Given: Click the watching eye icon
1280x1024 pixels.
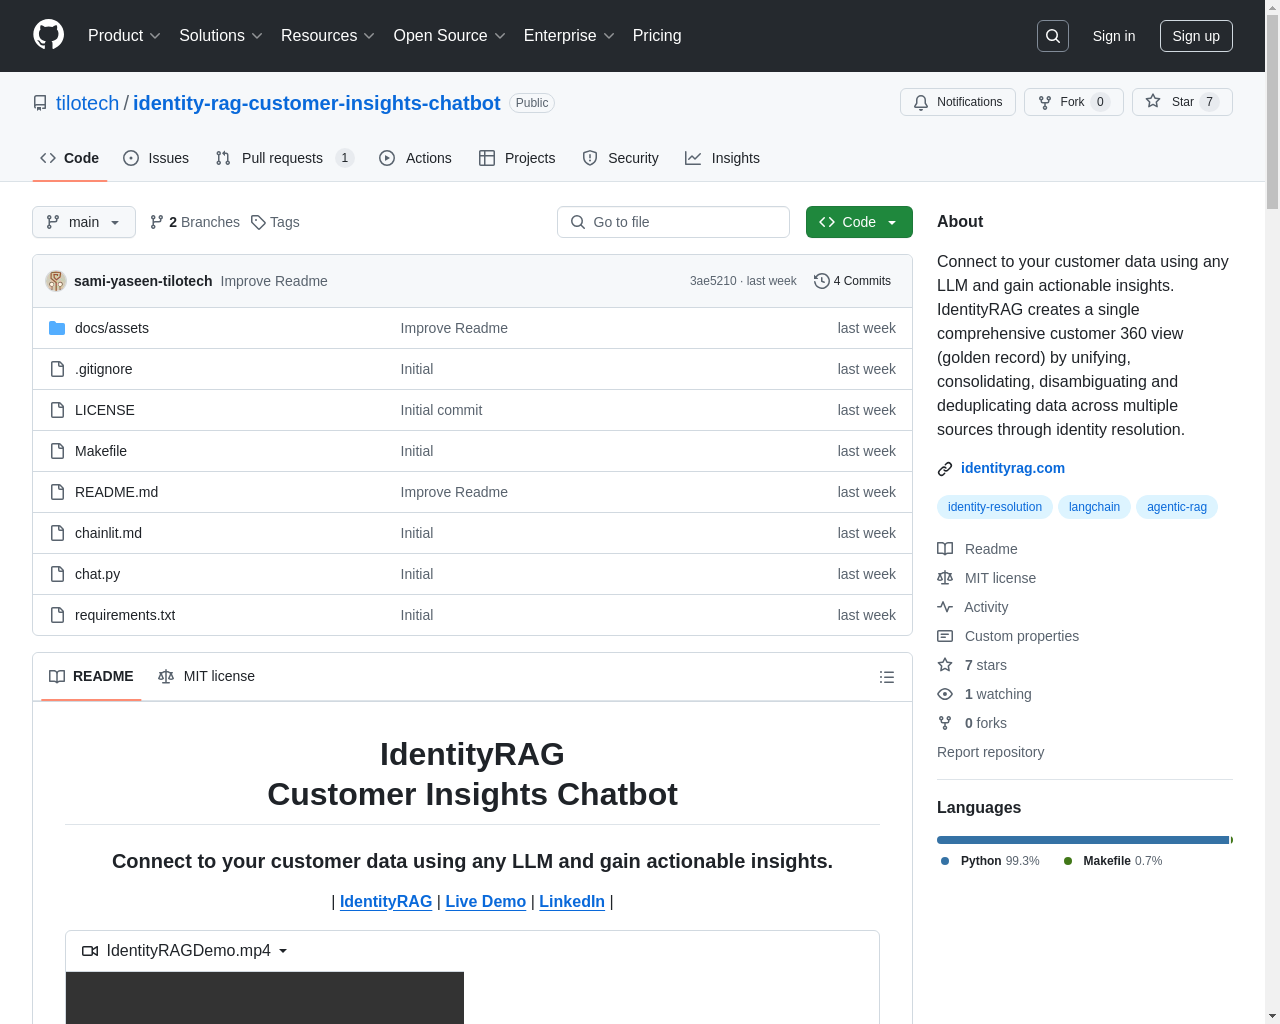Looking at the screenshot, I should 945,694.
